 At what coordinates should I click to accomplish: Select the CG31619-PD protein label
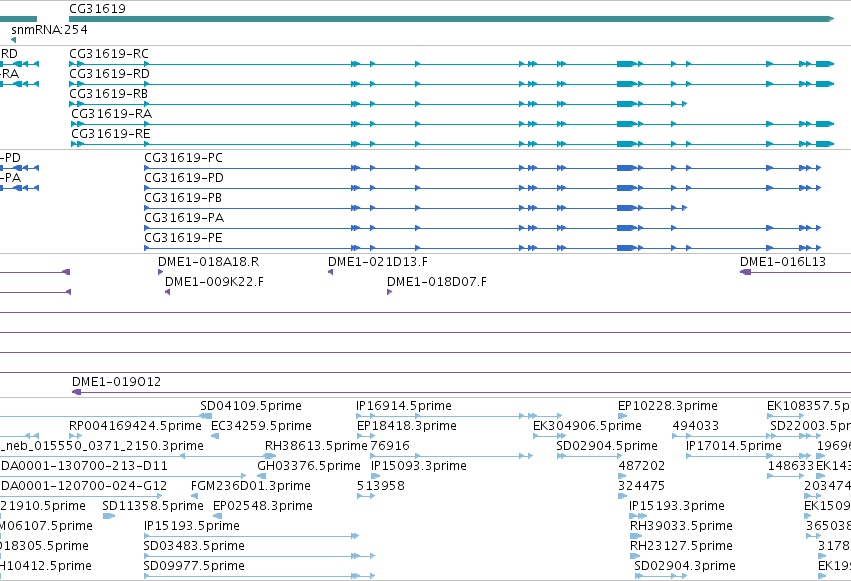click(x=183, y=178)
